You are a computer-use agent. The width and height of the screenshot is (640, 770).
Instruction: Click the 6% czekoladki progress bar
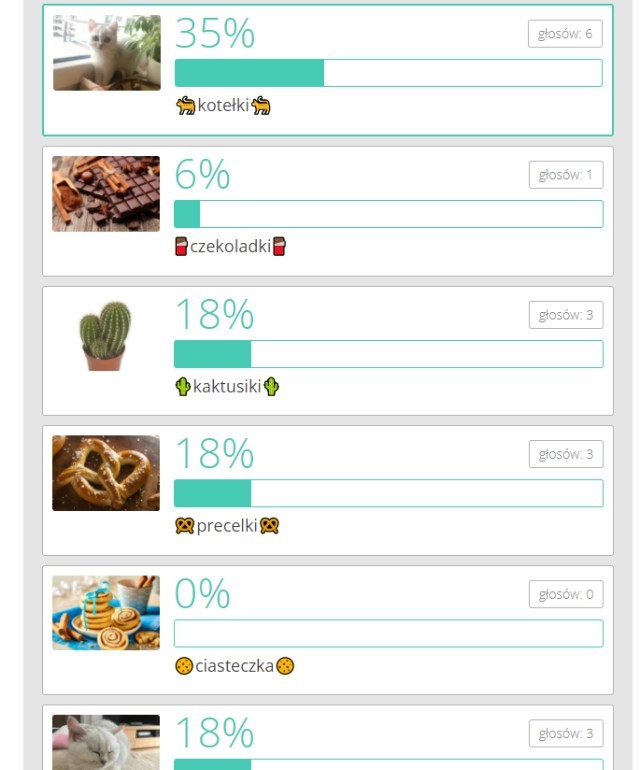pos(388,214)
